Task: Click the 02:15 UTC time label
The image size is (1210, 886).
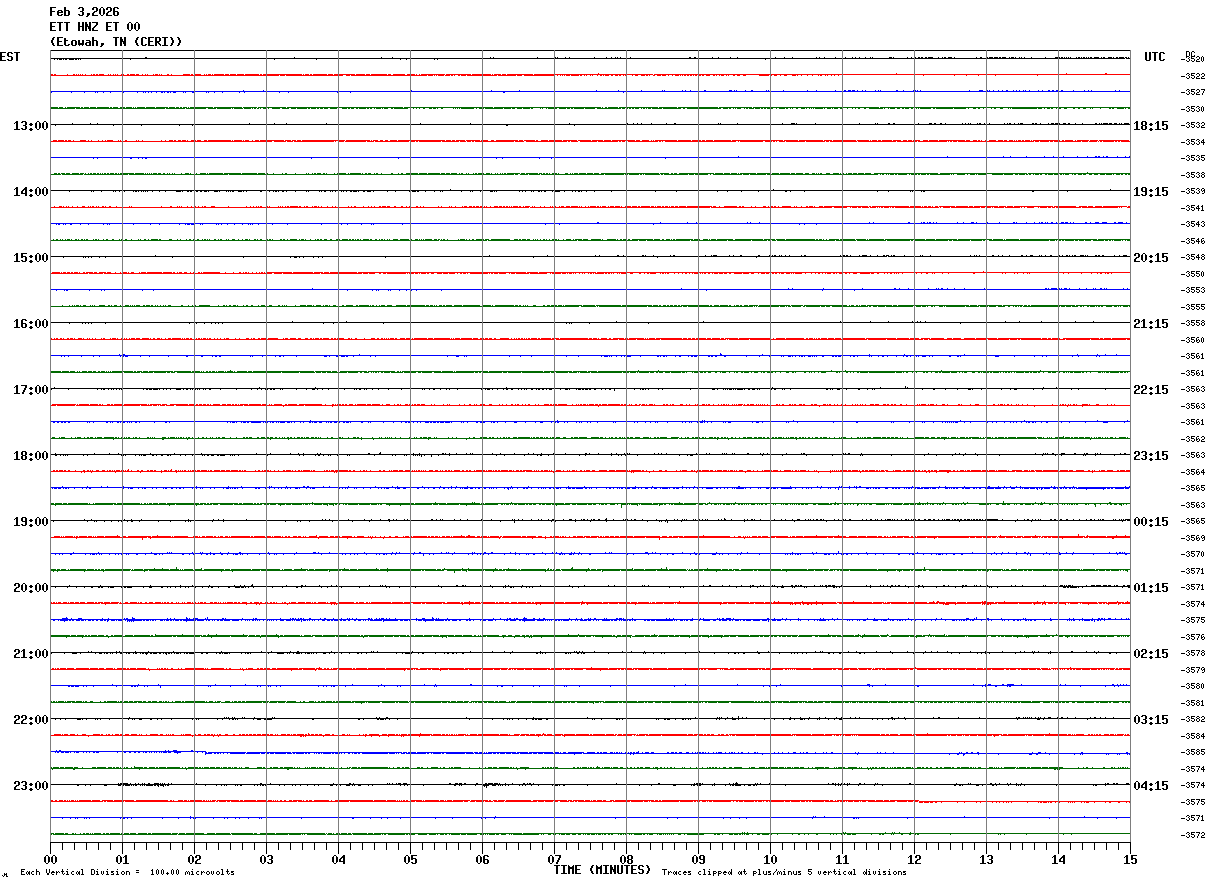Action: 1151,654
